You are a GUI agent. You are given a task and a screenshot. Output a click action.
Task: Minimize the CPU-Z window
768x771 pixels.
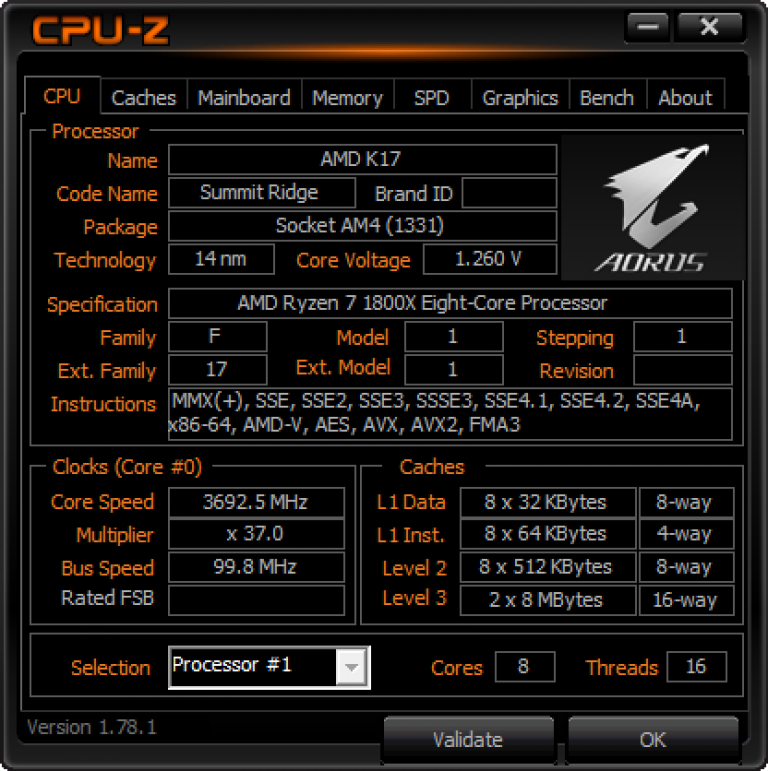(x=648, y=27)
